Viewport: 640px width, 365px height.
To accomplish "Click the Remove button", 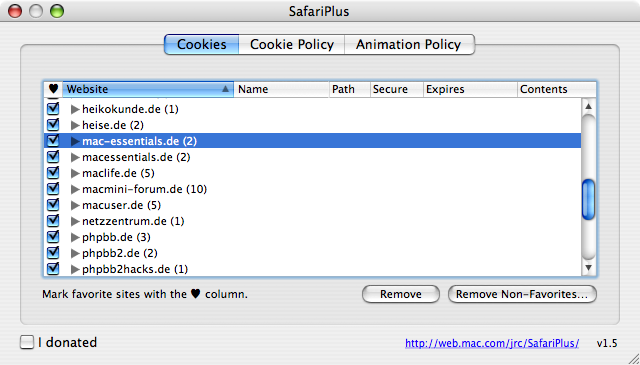I will click(401, 294).
